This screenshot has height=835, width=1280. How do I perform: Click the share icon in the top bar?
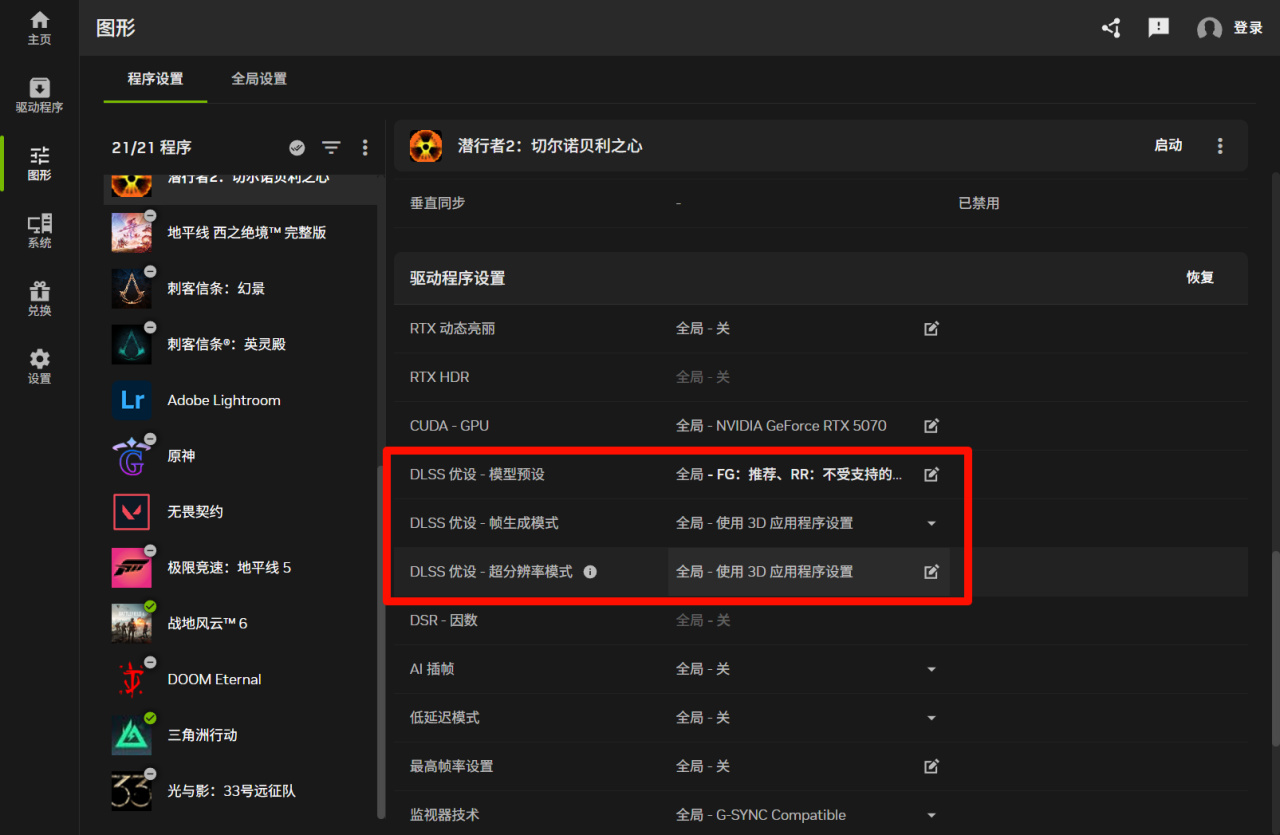point(1111,28)
